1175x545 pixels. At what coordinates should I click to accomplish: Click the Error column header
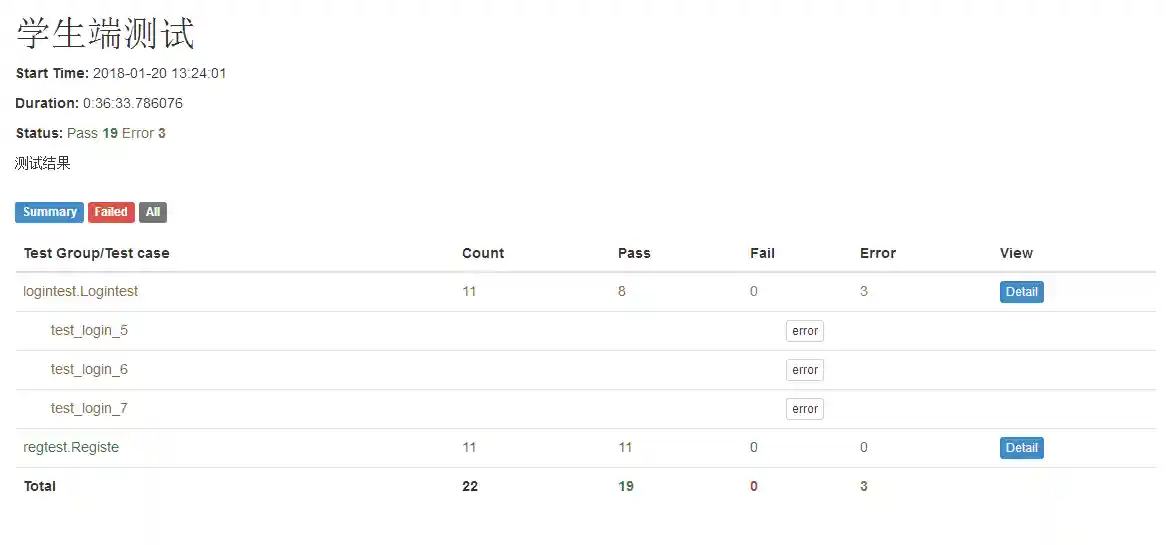[878, 254]
